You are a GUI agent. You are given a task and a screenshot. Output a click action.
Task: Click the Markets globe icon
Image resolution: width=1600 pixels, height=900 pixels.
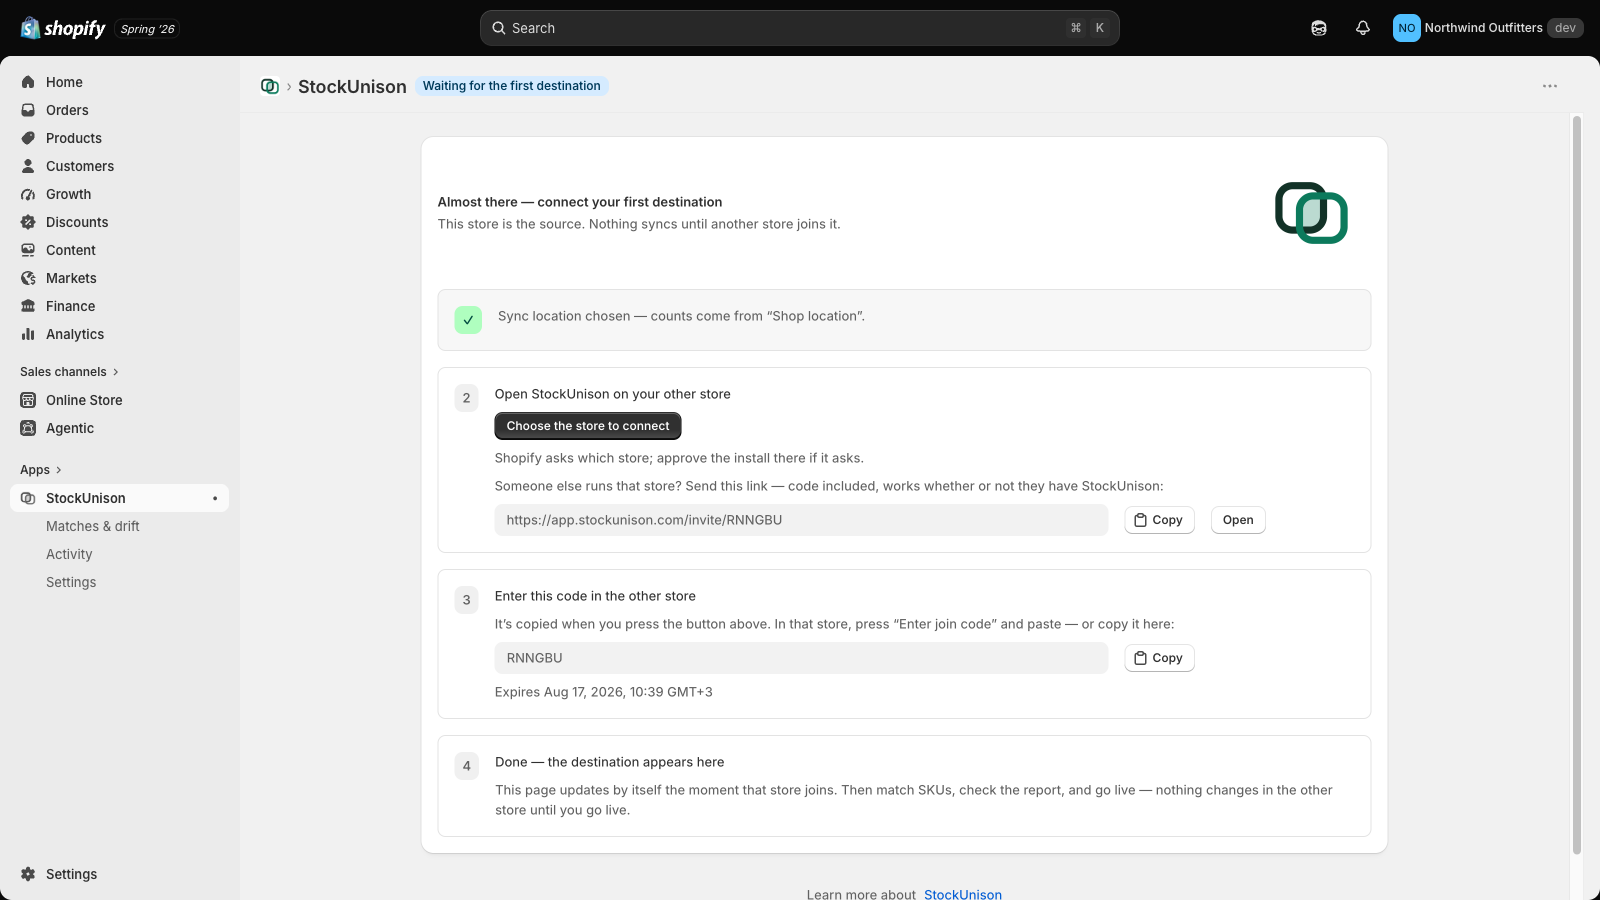(28, 278)
